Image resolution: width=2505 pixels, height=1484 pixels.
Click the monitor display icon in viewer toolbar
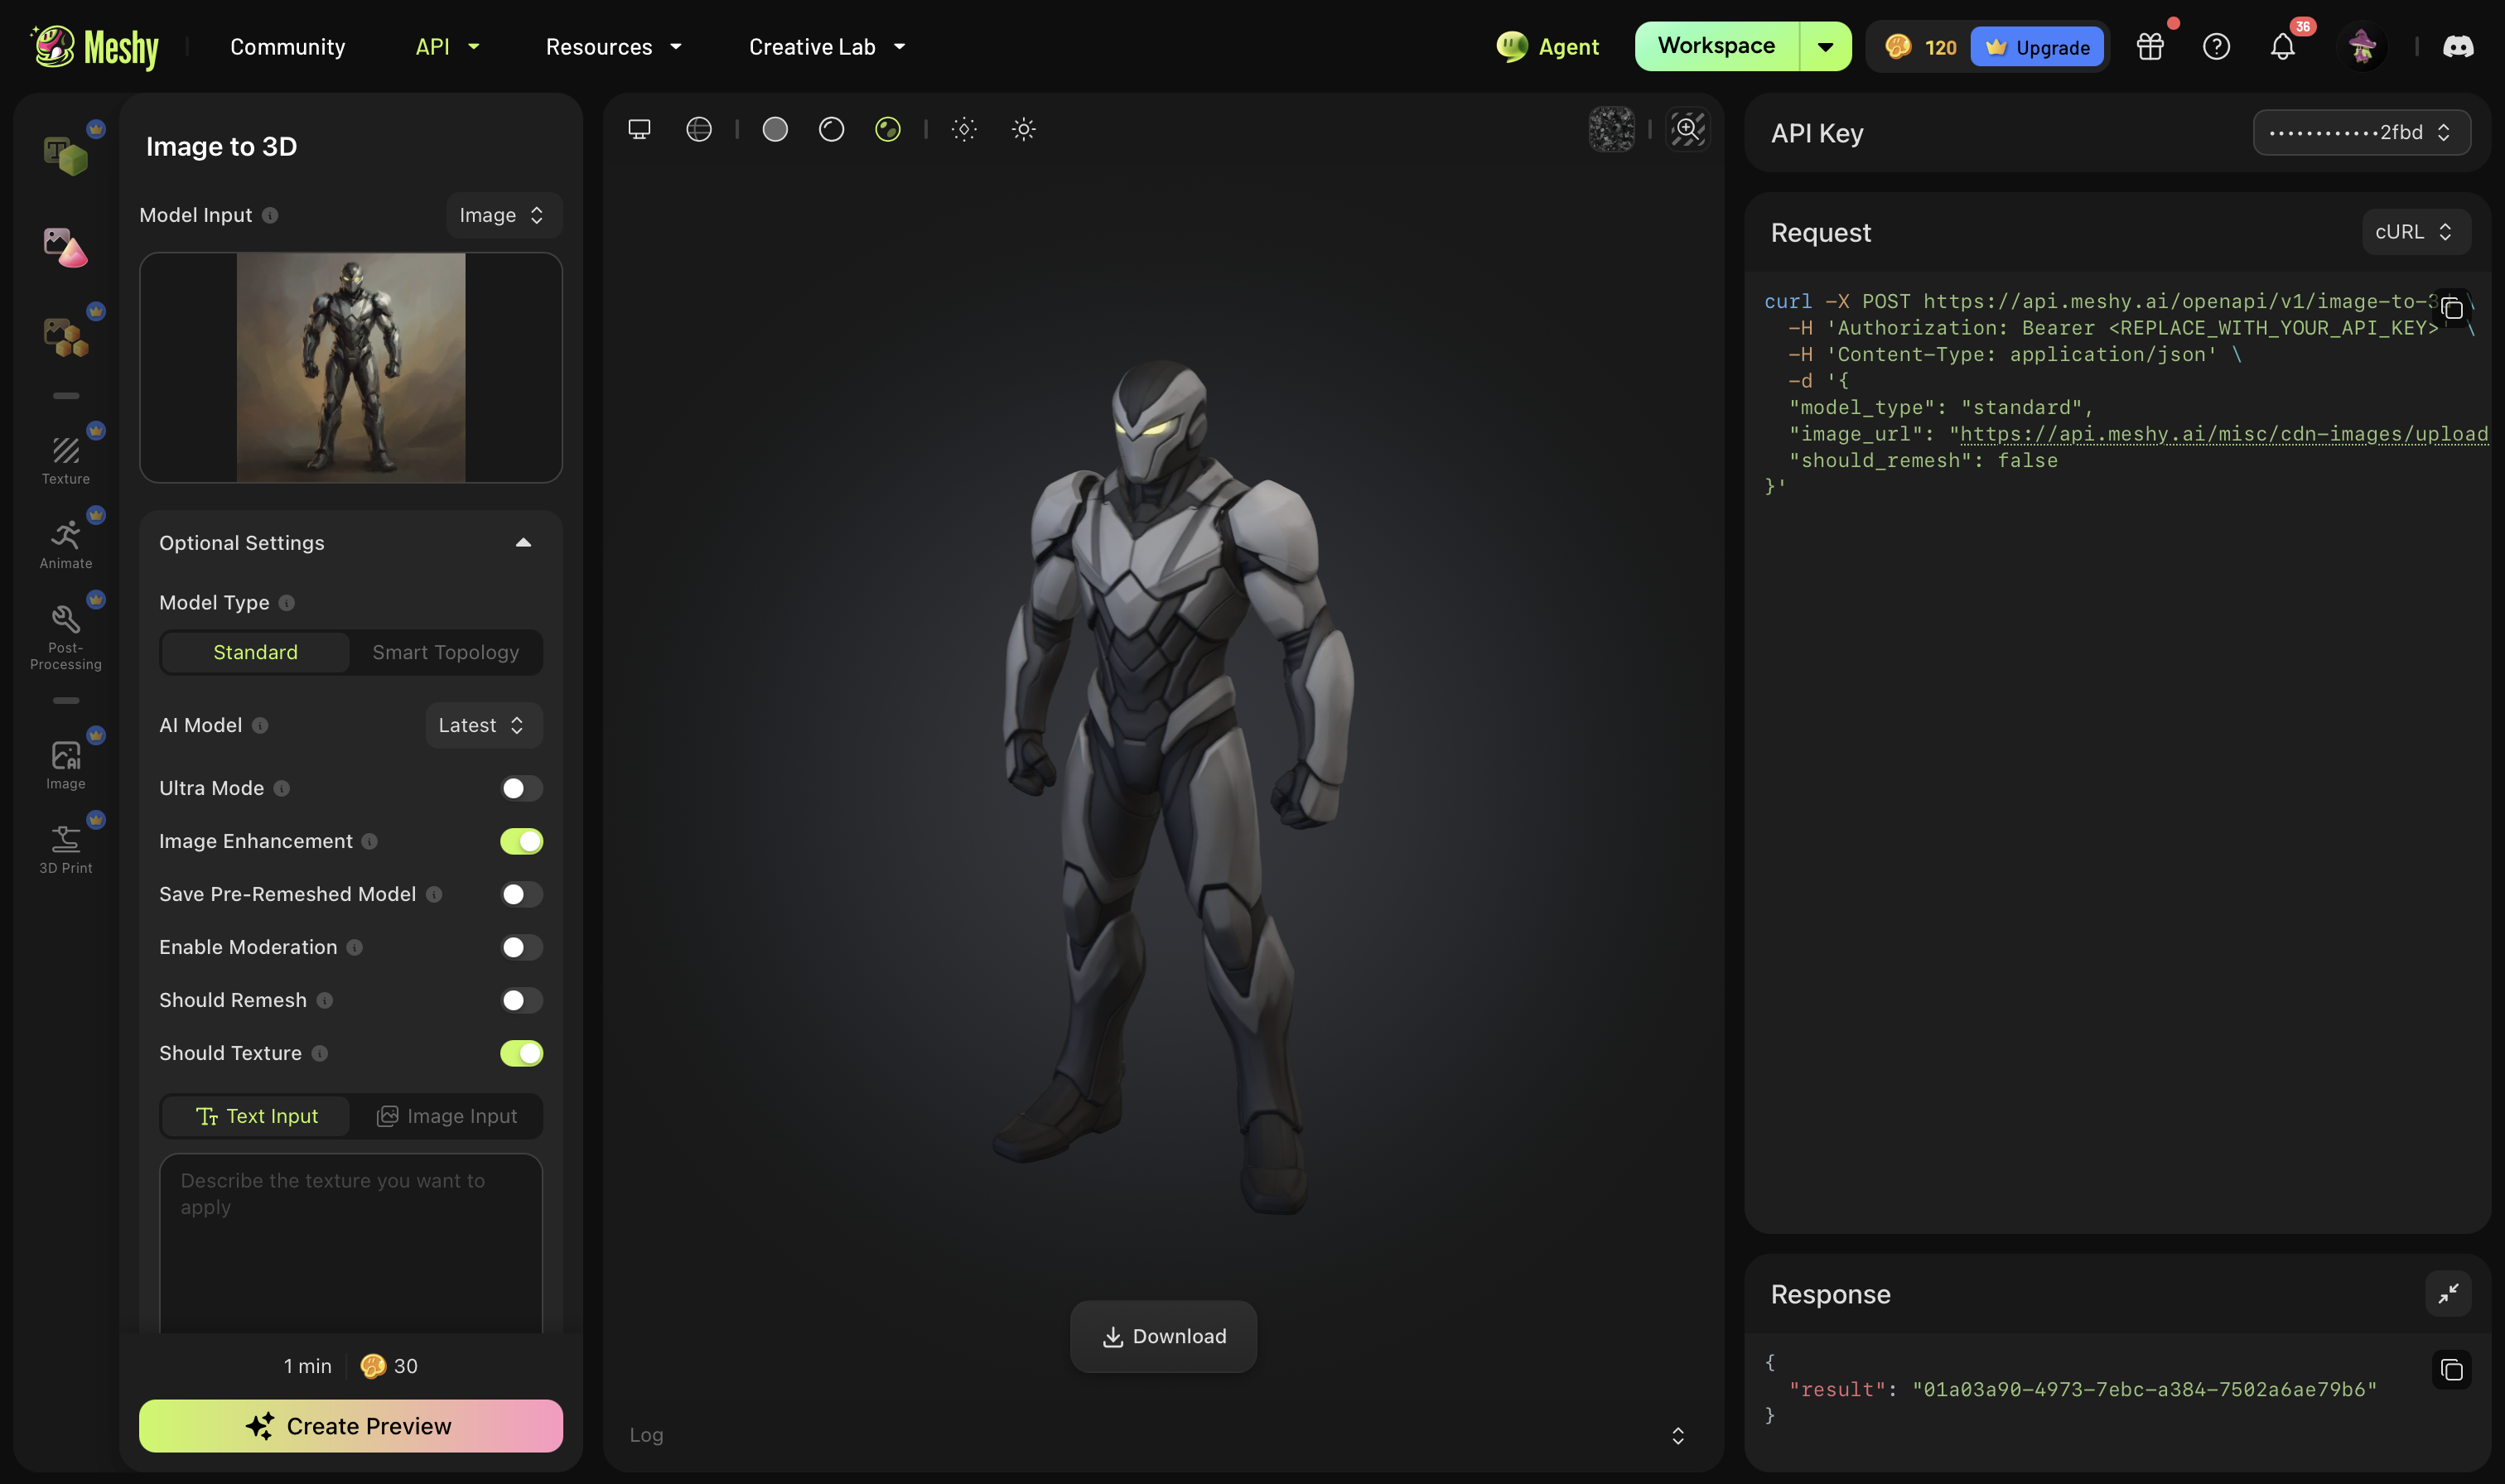coord(639,129)
